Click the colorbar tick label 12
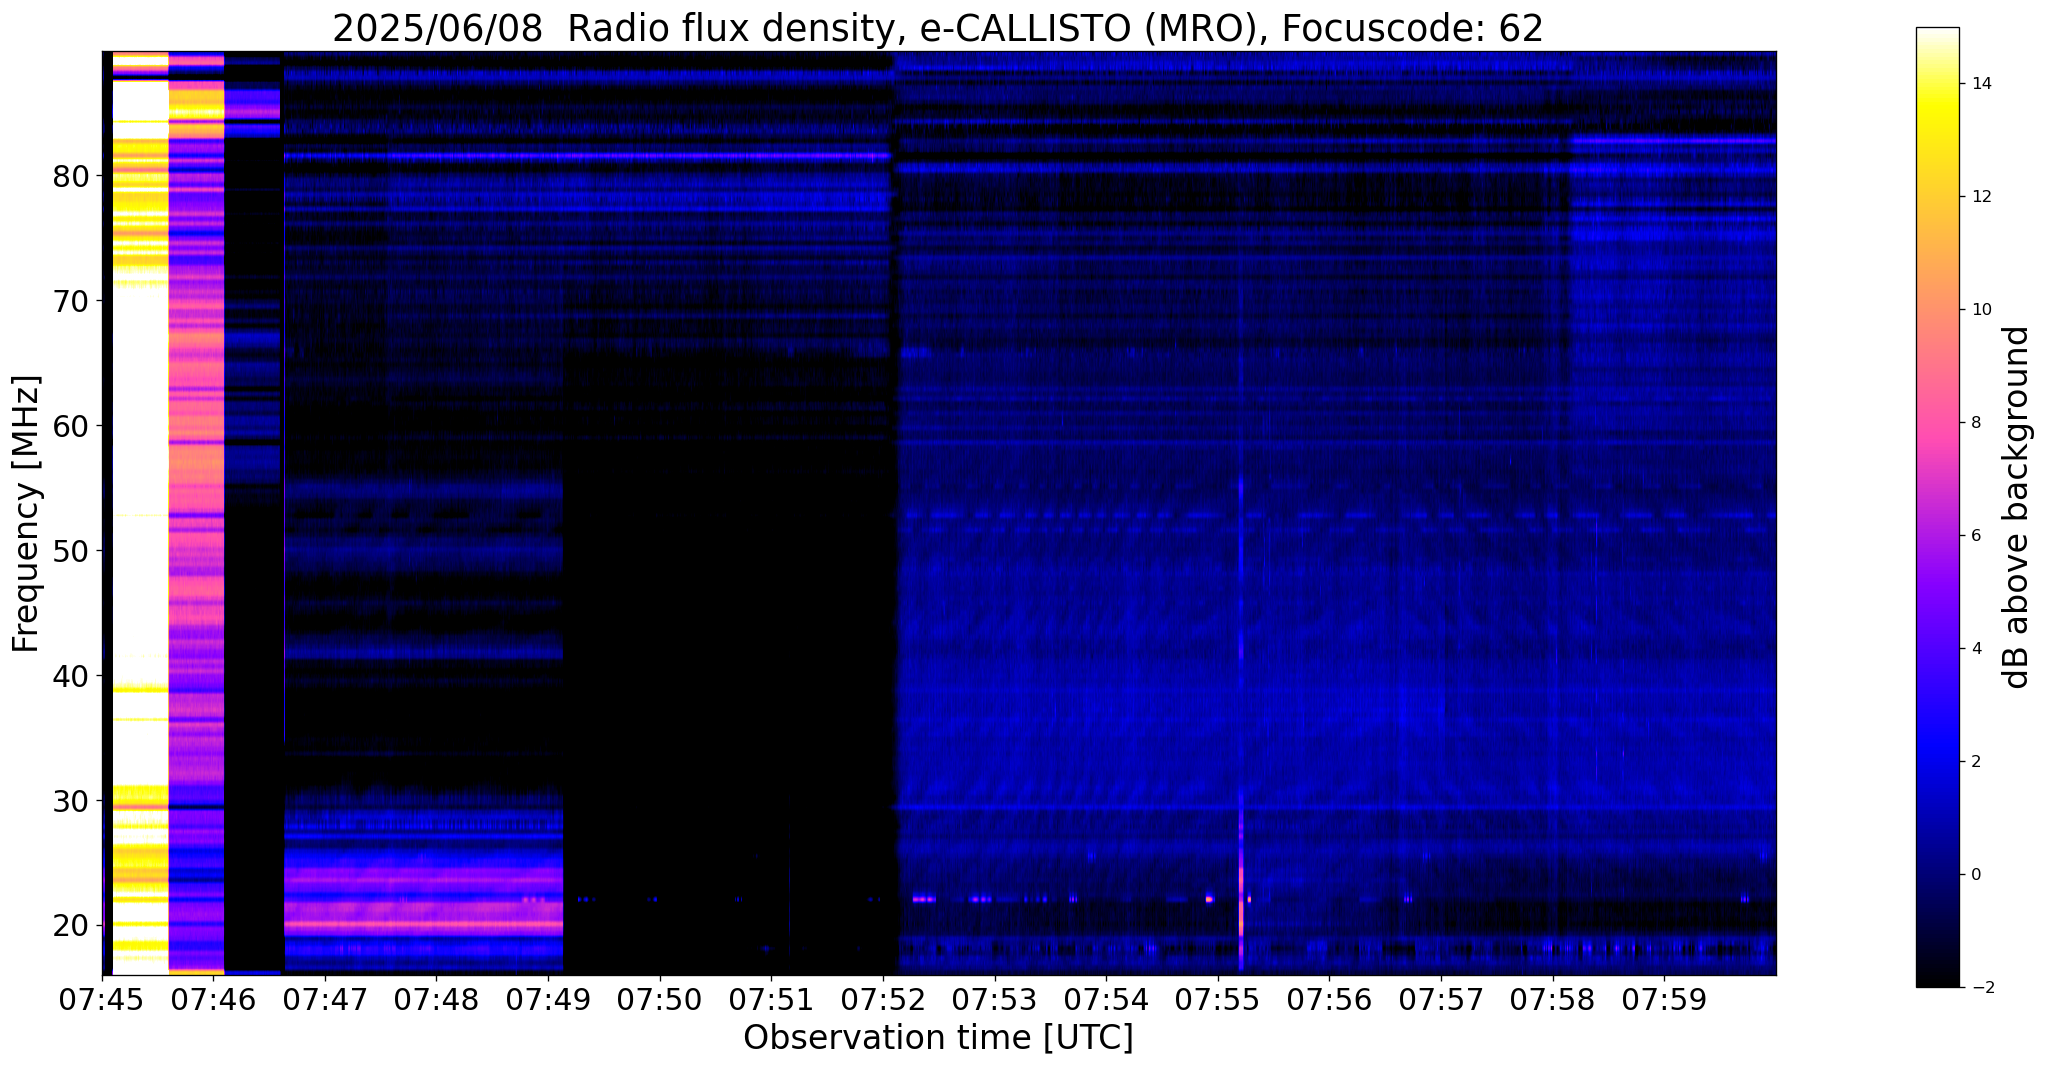This screenshot has height=1067, width=2047. coord(1981,197)
